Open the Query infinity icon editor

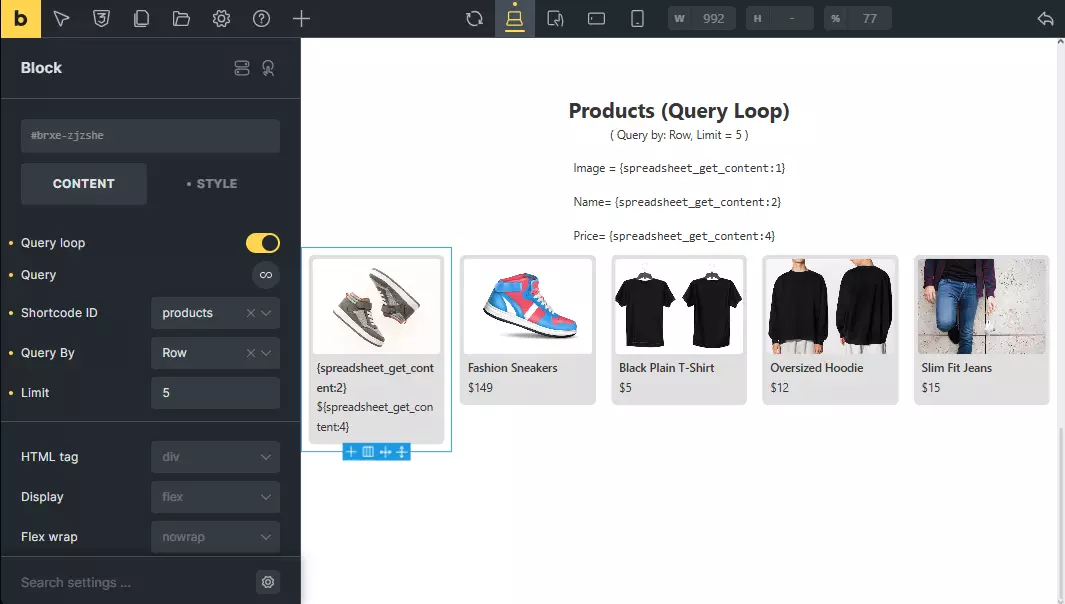266,275
